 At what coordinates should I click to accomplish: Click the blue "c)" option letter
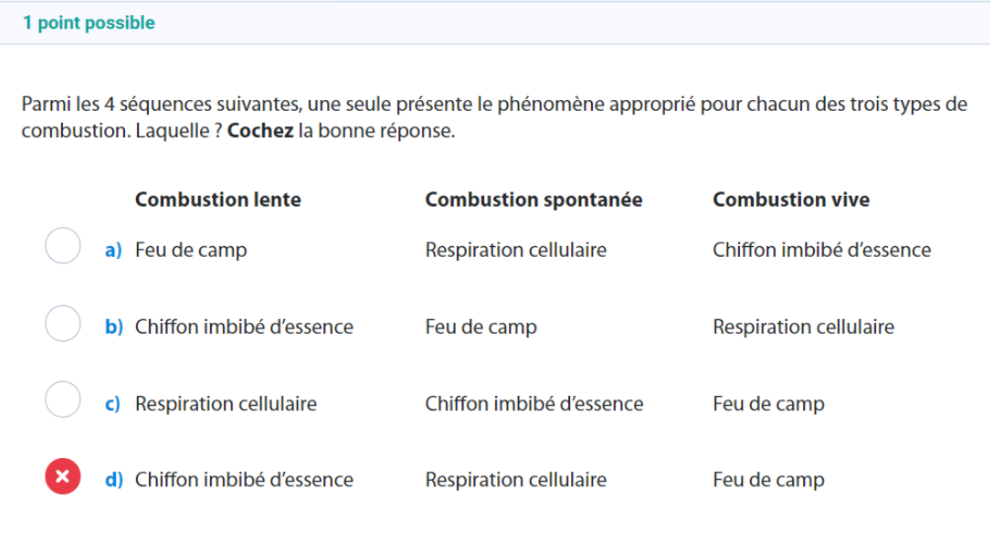point(113,404)
